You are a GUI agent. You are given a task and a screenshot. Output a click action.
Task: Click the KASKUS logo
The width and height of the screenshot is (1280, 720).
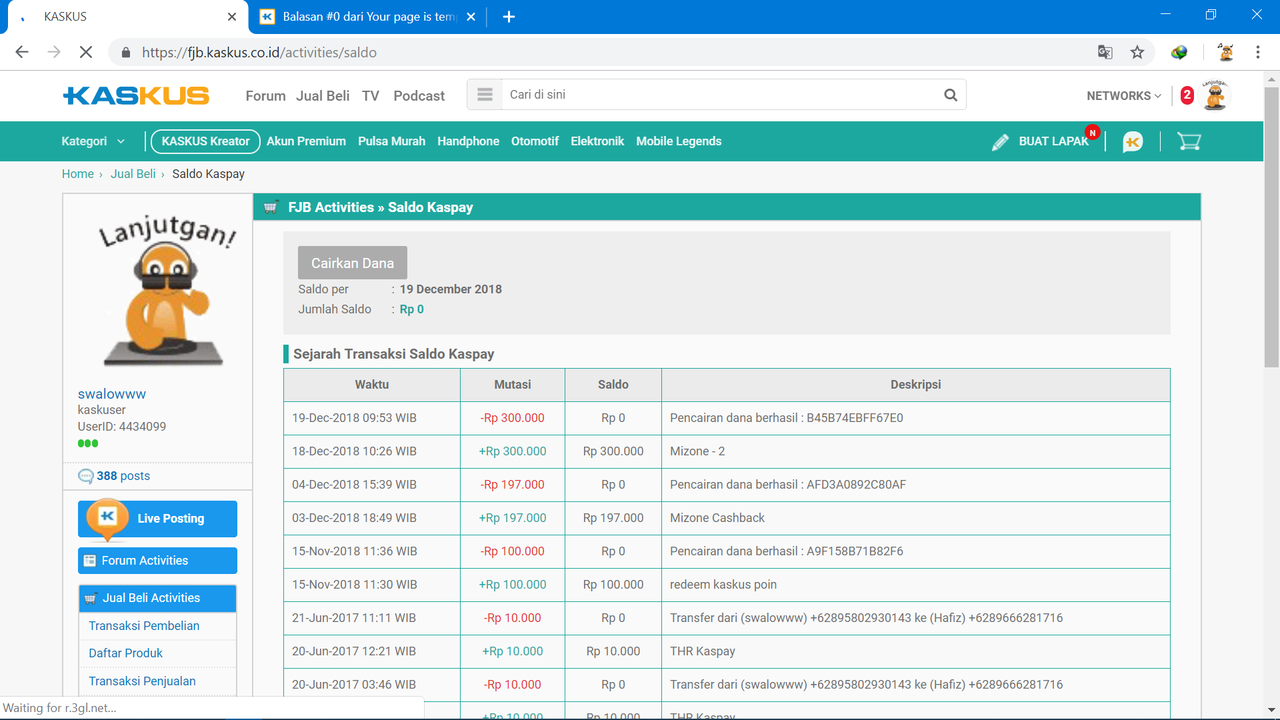click(136, 96)
